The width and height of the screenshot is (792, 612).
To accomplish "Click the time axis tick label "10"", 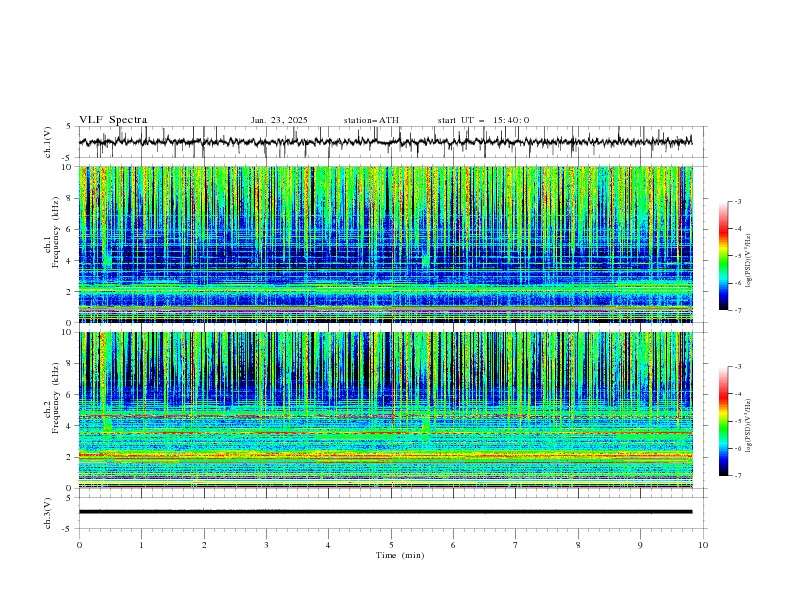I will click(703, 545).
